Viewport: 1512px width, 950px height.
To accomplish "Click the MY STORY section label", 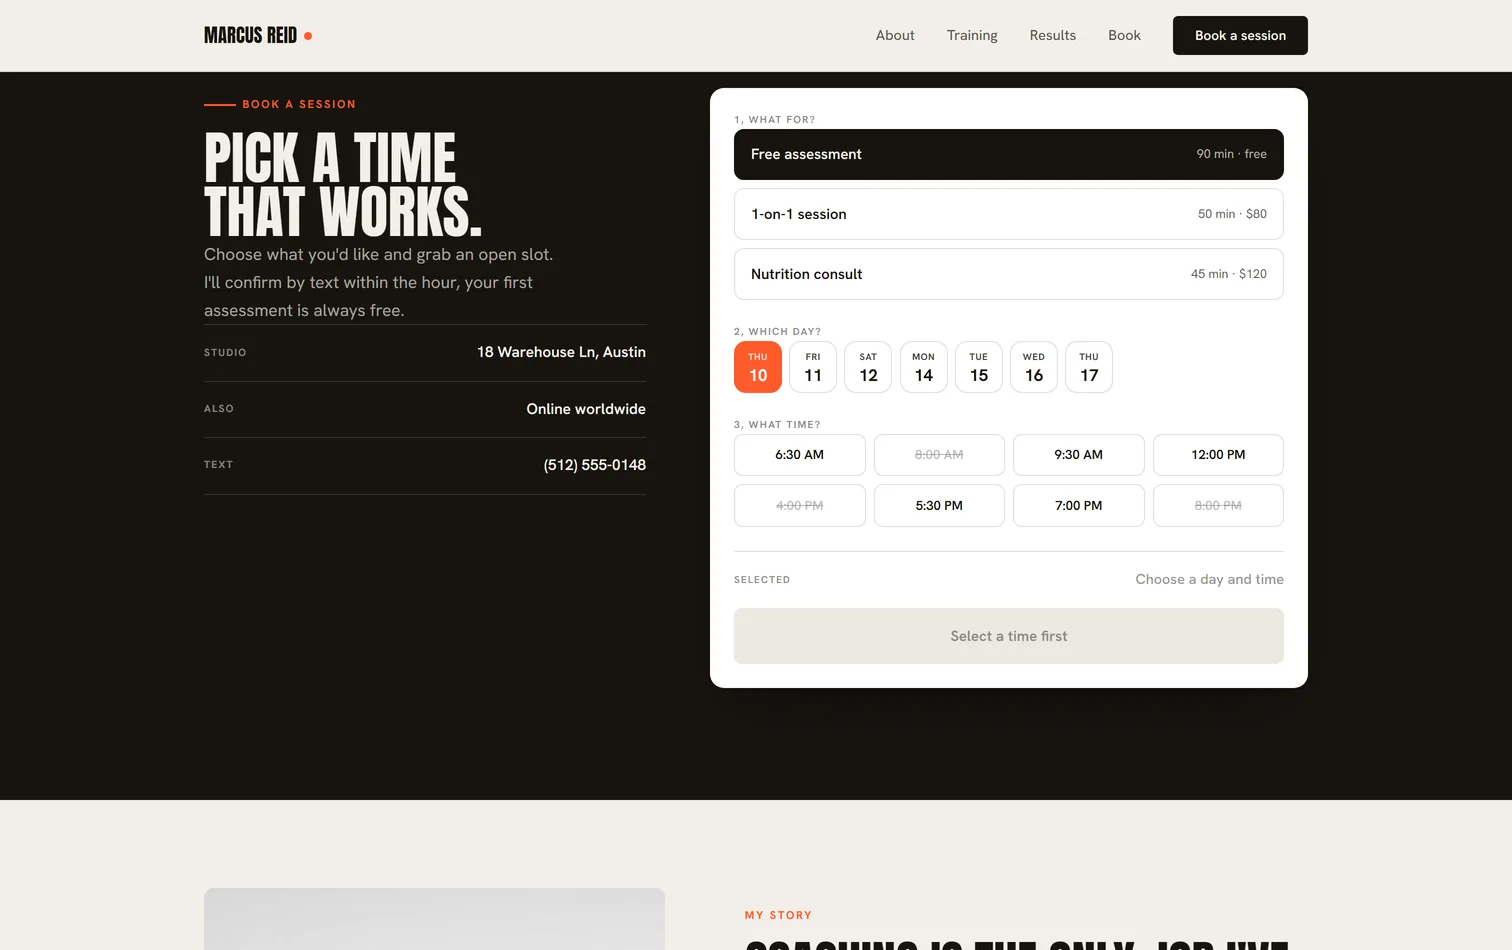I will 778,915.
